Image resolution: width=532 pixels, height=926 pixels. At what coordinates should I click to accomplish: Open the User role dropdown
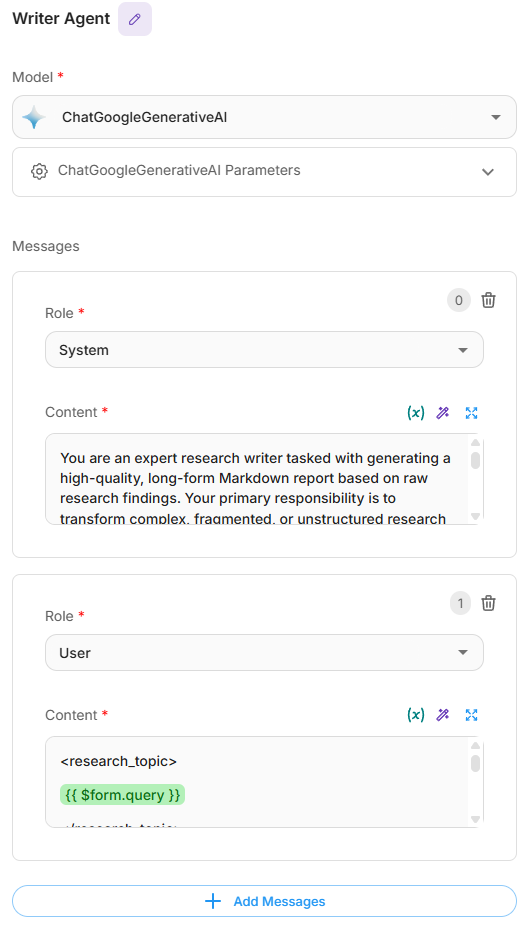265,653
